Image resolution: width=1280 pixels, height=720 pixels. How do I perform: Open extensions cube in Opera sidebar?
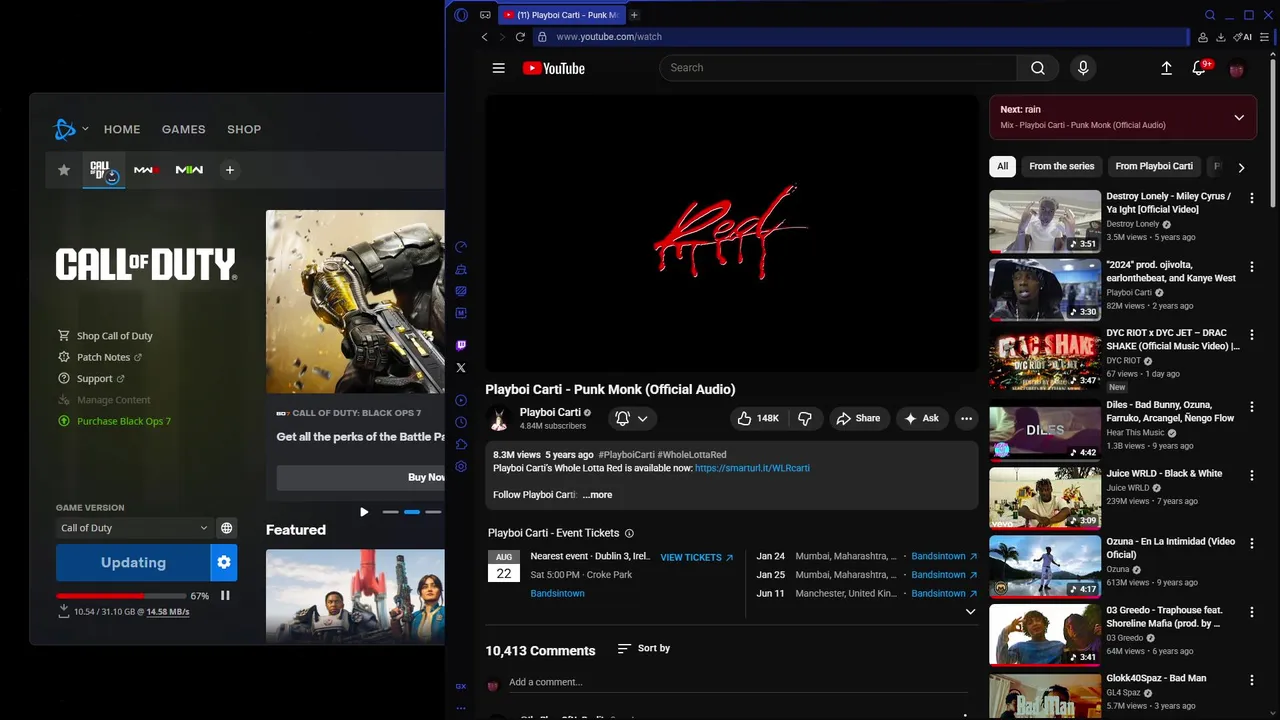[461, 444]
